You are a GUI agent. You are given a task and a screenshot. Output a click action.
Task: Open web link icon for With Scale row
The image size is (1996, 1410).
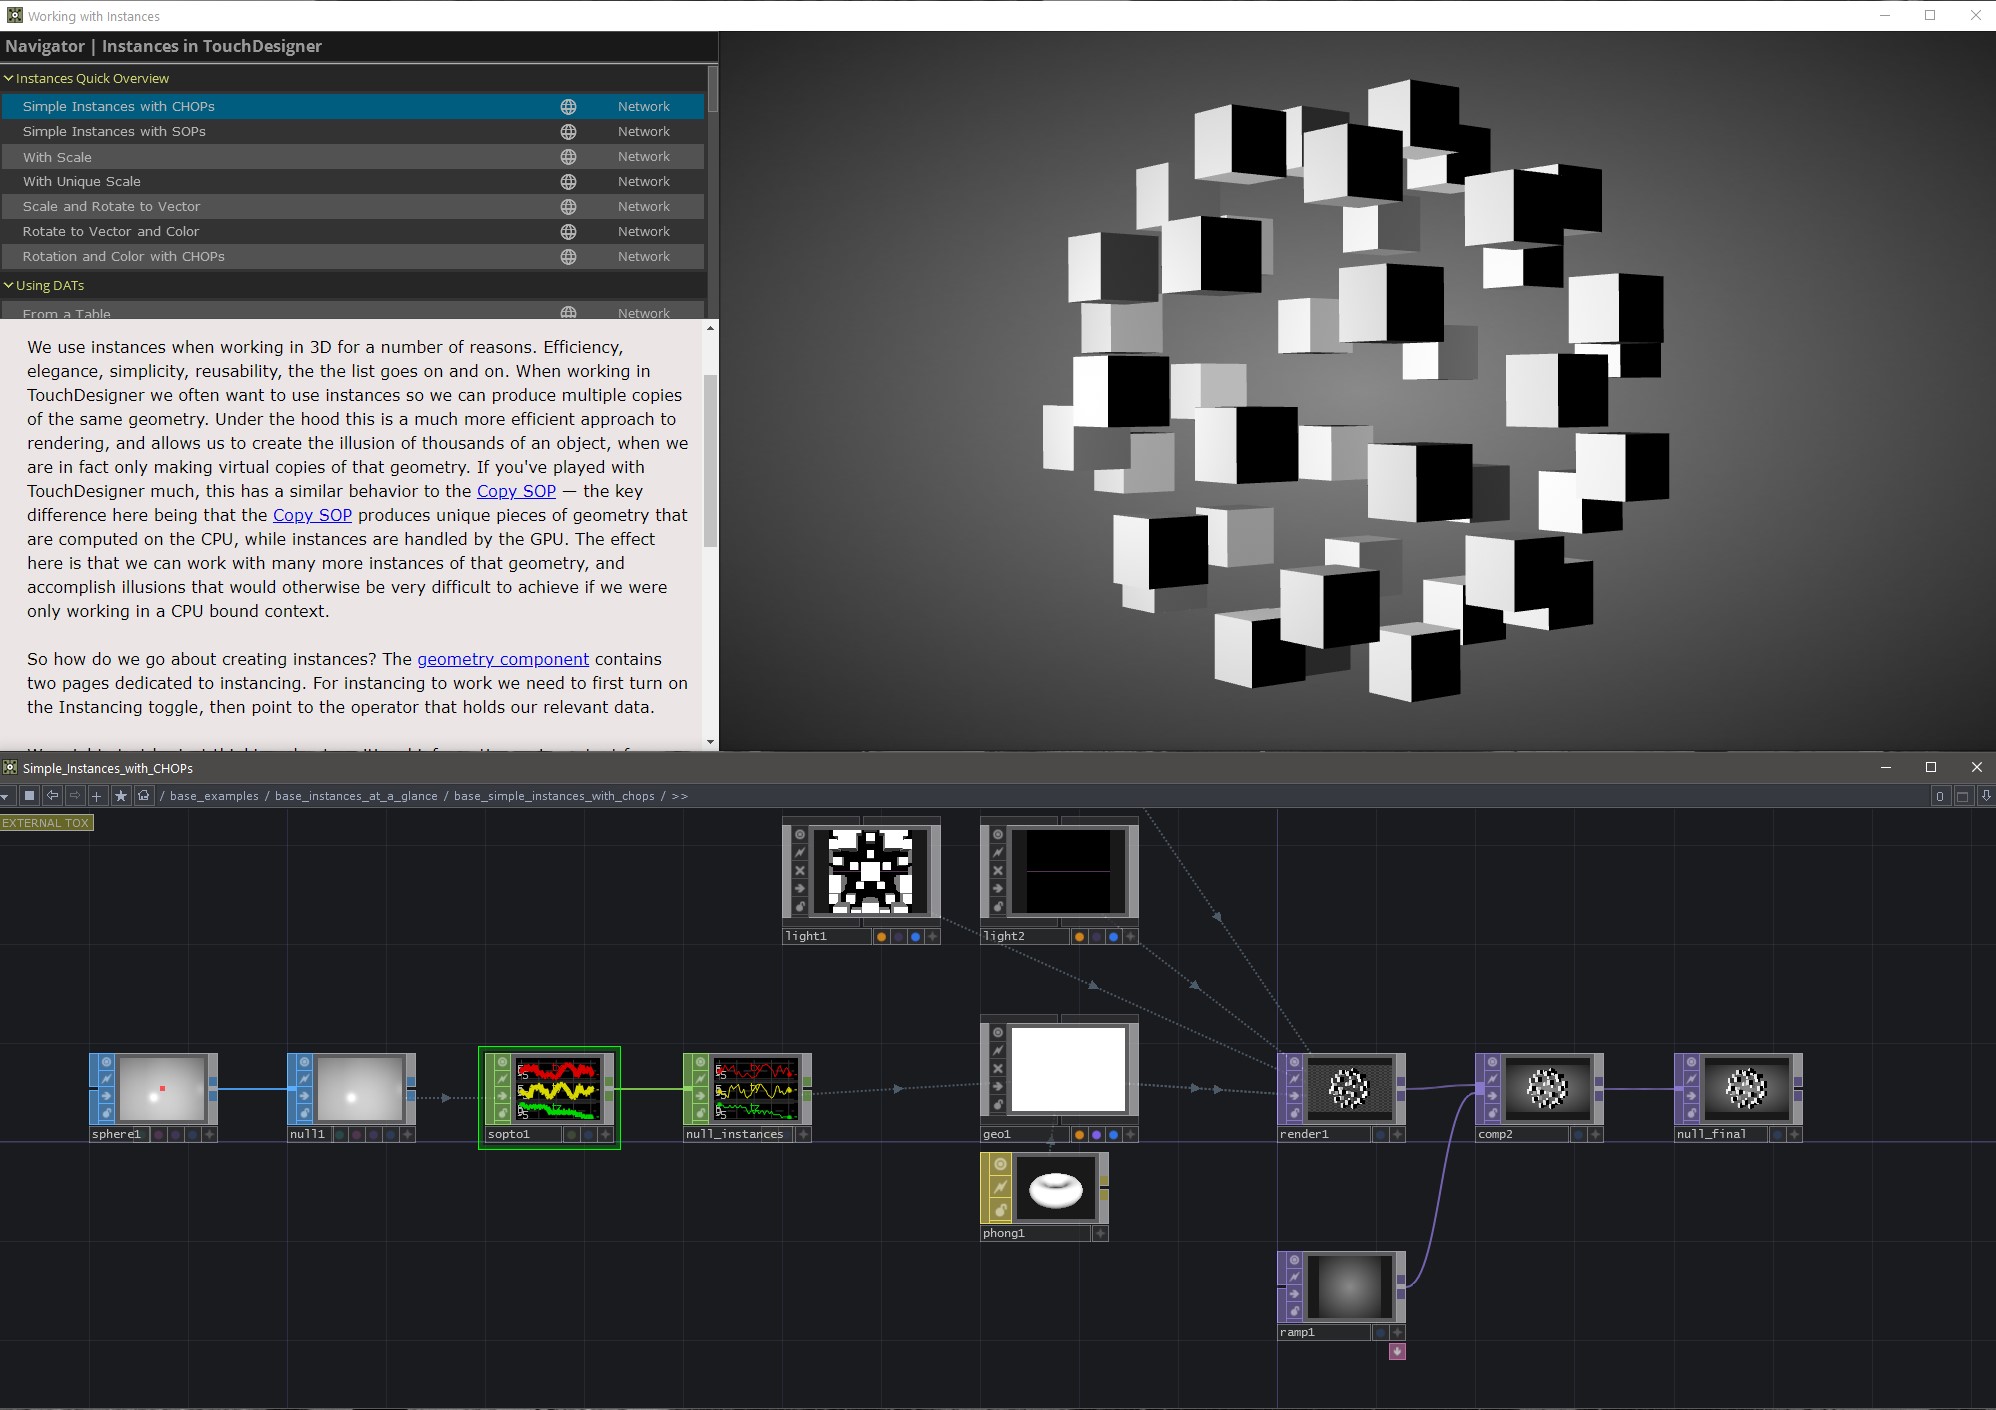coord(568,156)
